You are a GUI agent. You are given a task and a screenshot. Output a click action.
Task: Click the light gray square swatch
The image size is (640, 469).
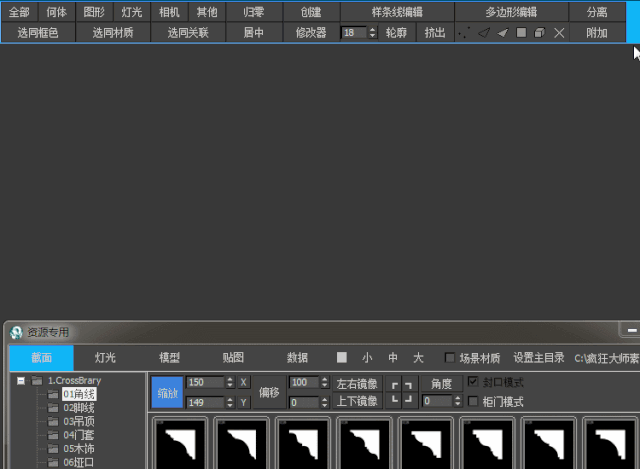click(x=342, y=358)
